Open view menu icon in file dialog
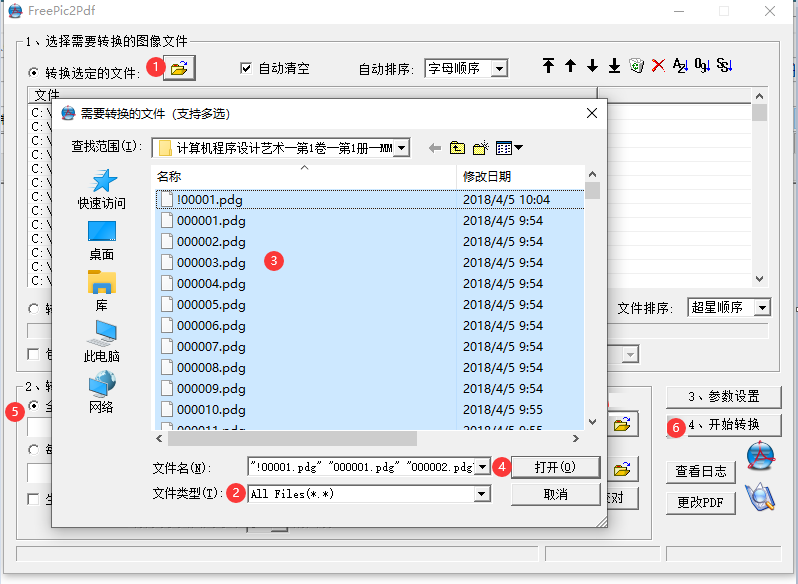 pyautogui.click(x=504, y=148)
